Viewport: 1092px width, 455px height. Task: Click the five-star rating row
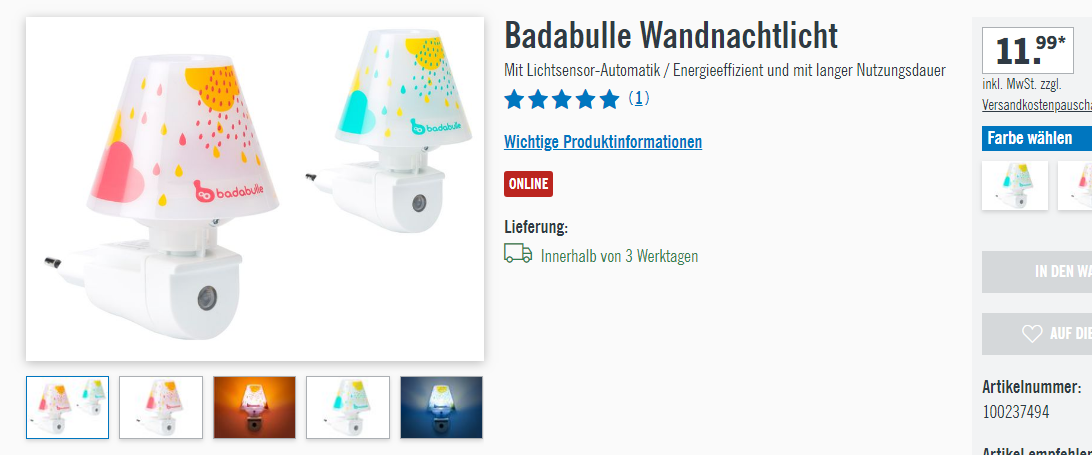(x=562, y=100)
